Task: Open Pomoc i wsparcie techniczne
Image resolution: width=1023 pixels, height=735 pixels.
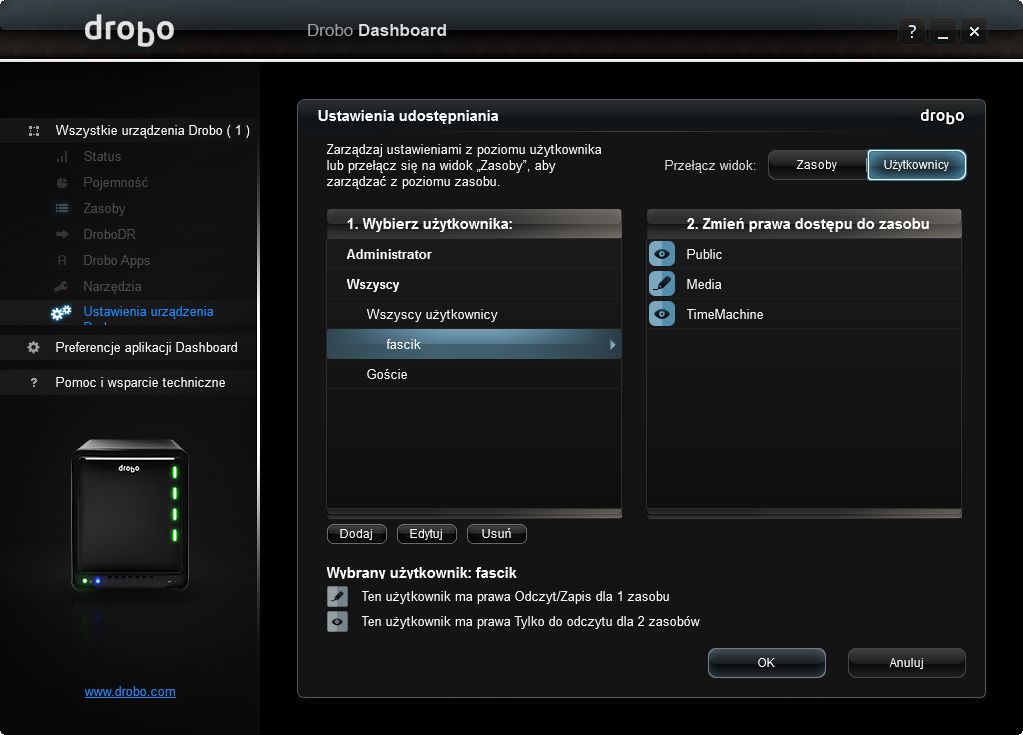Action: coord(140,383)
